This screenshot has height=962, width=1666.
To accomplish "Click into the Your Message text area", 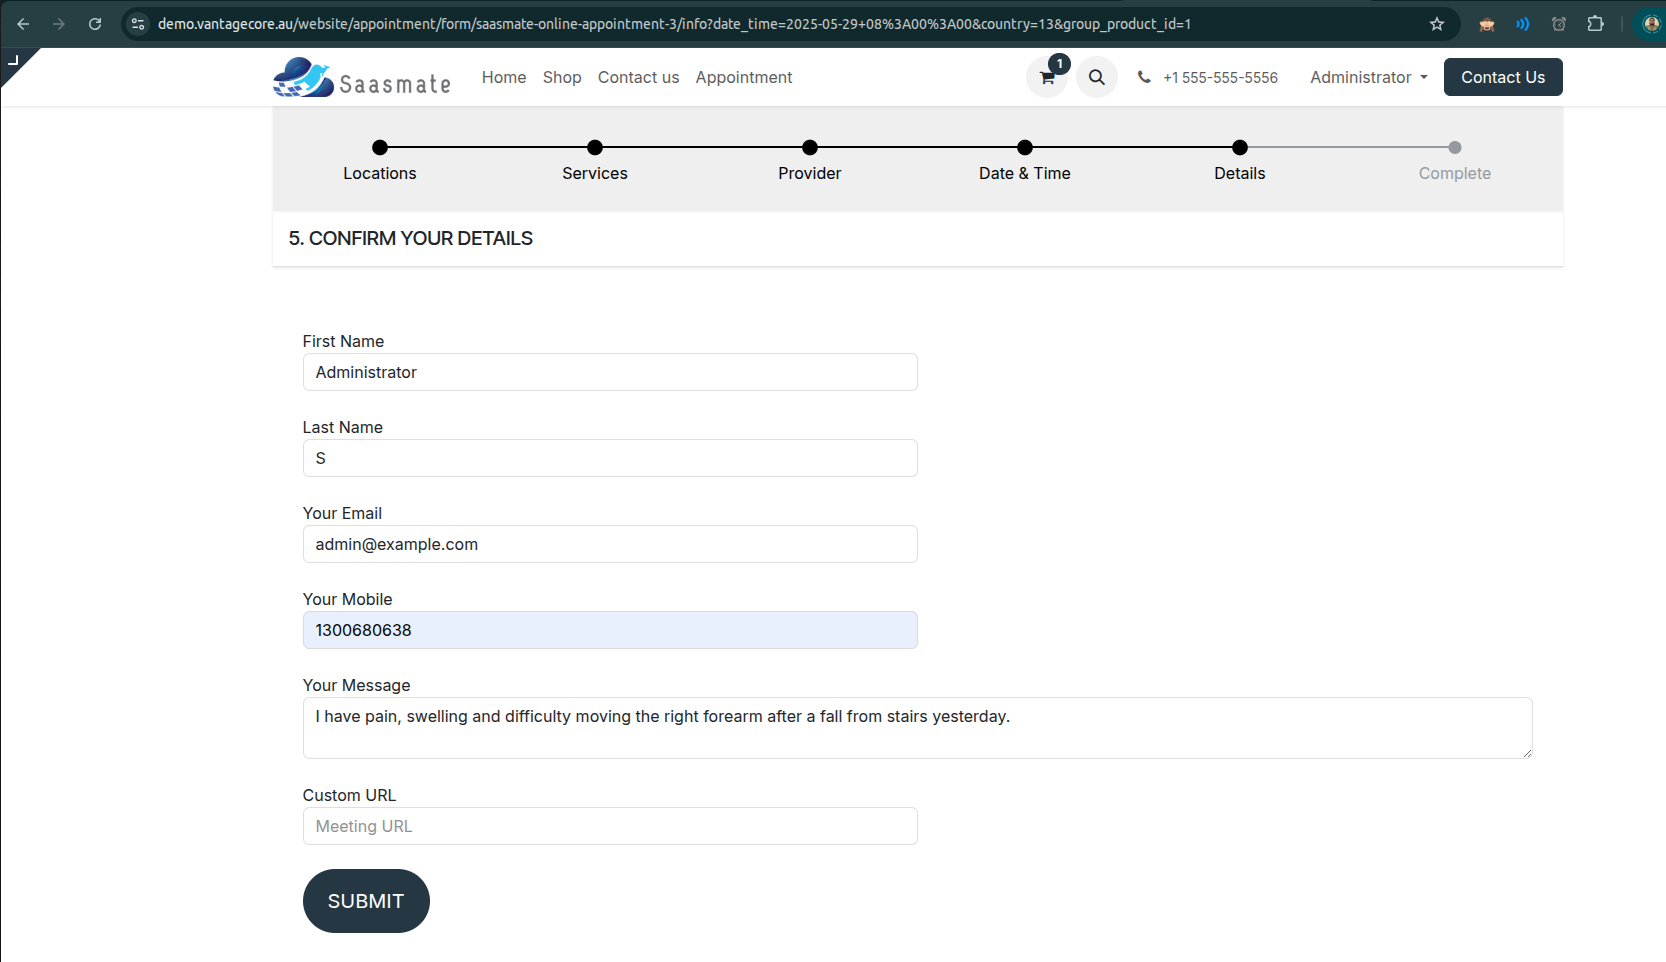I will [916, 728].
